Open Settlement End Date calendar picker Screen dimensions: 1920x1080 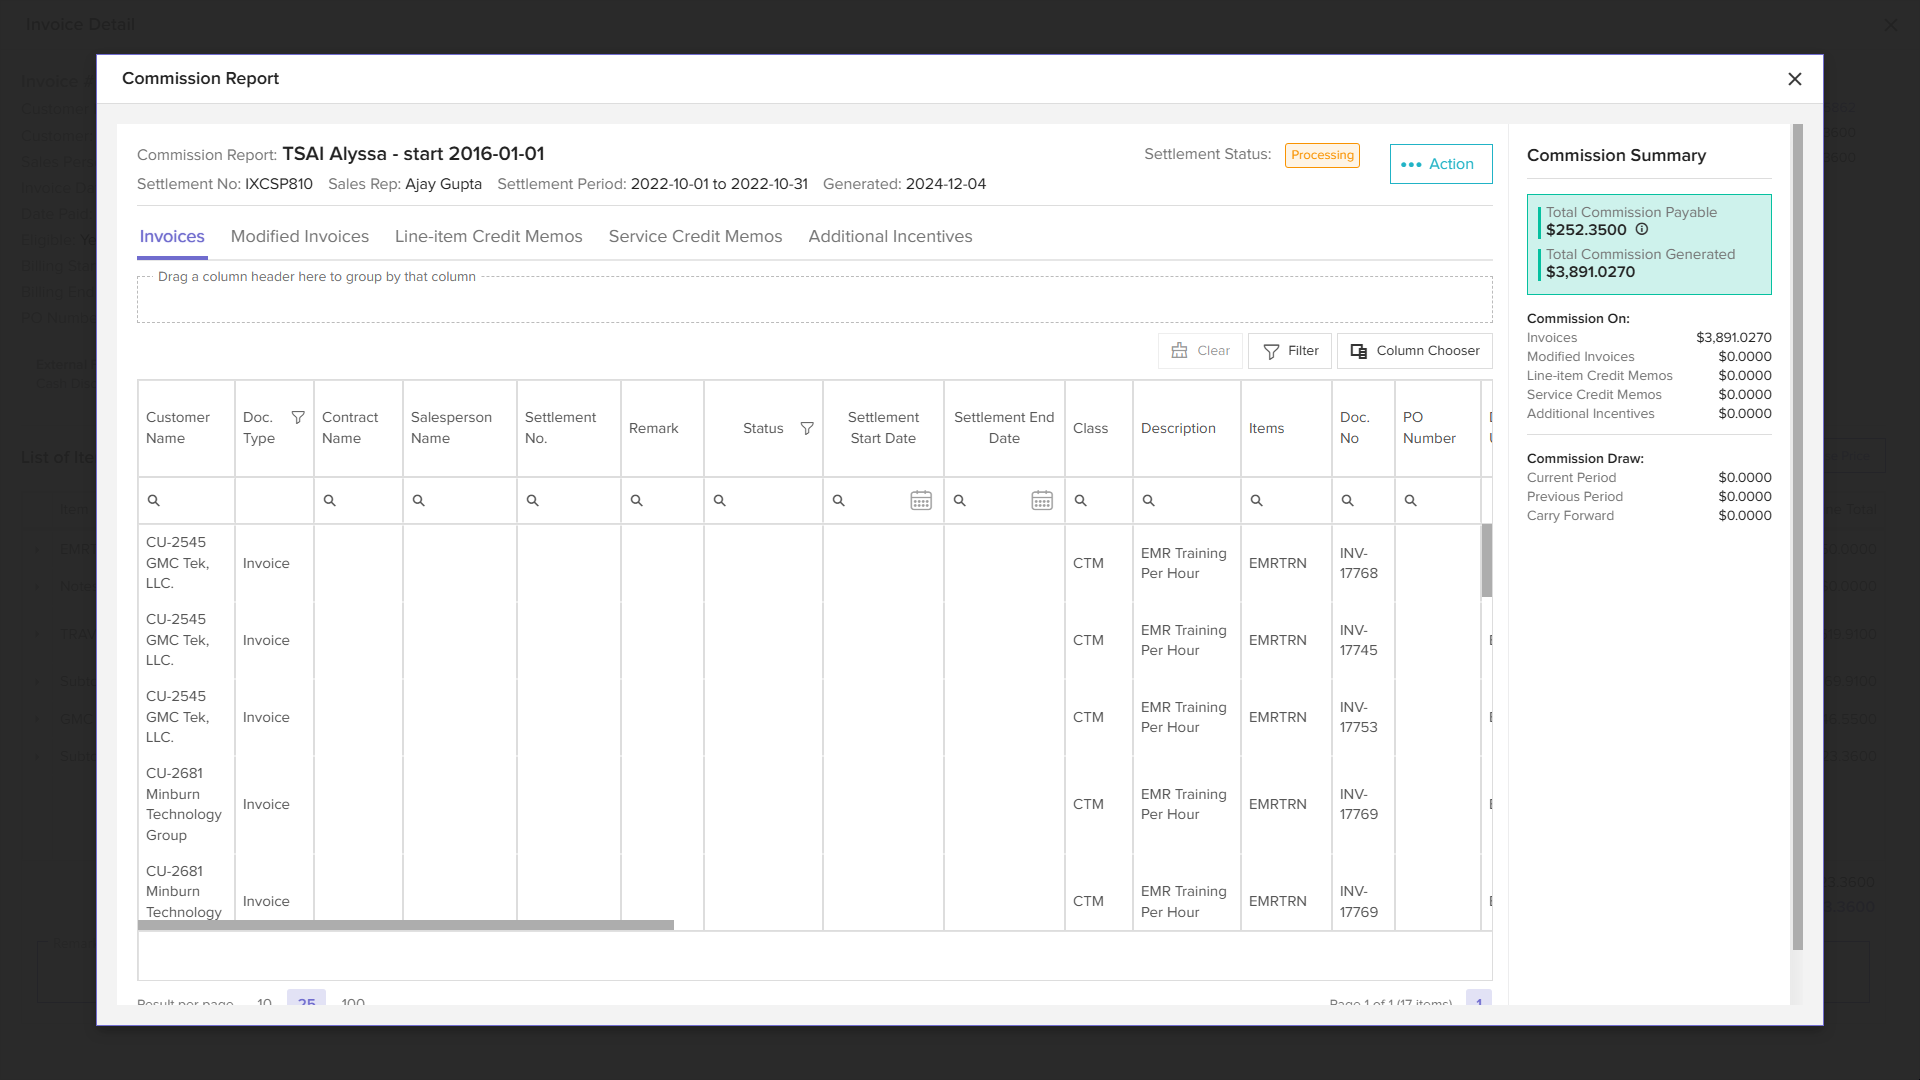coord(1042,500)
